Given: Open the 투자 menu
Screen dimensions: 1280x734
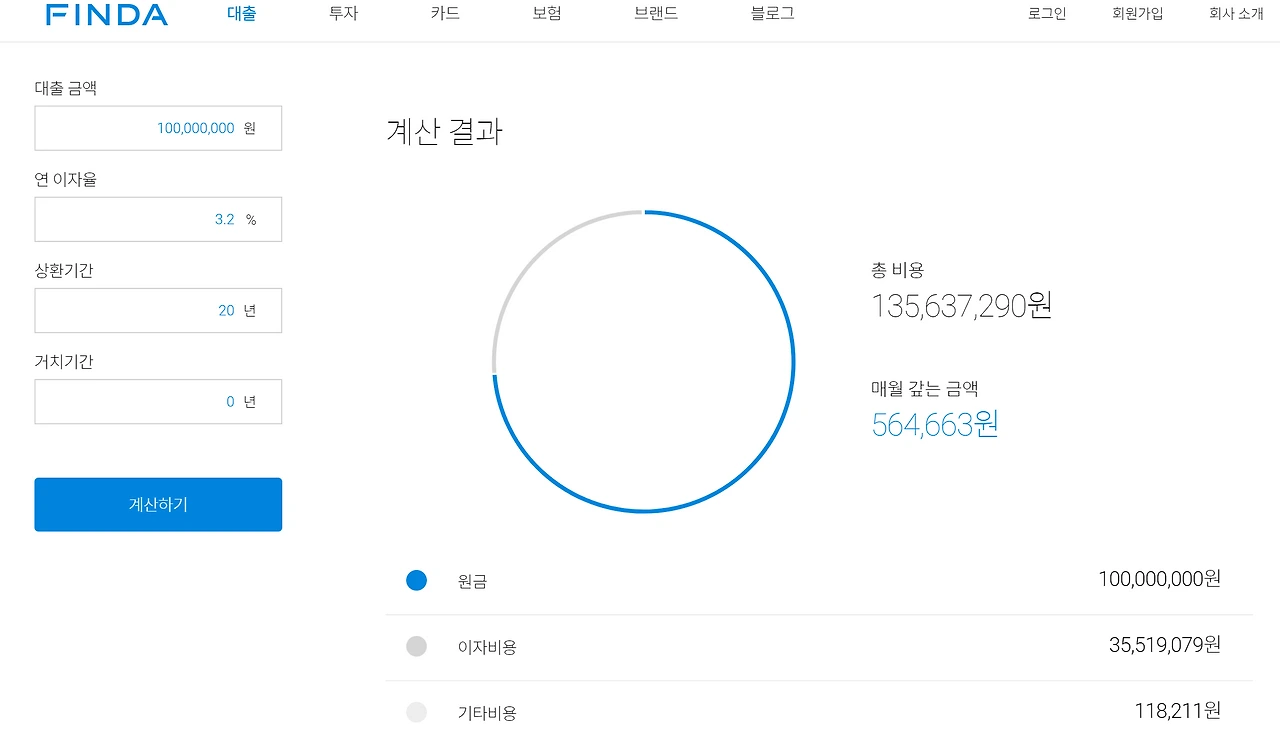Looking at the screenshot, I should point(342,14).
